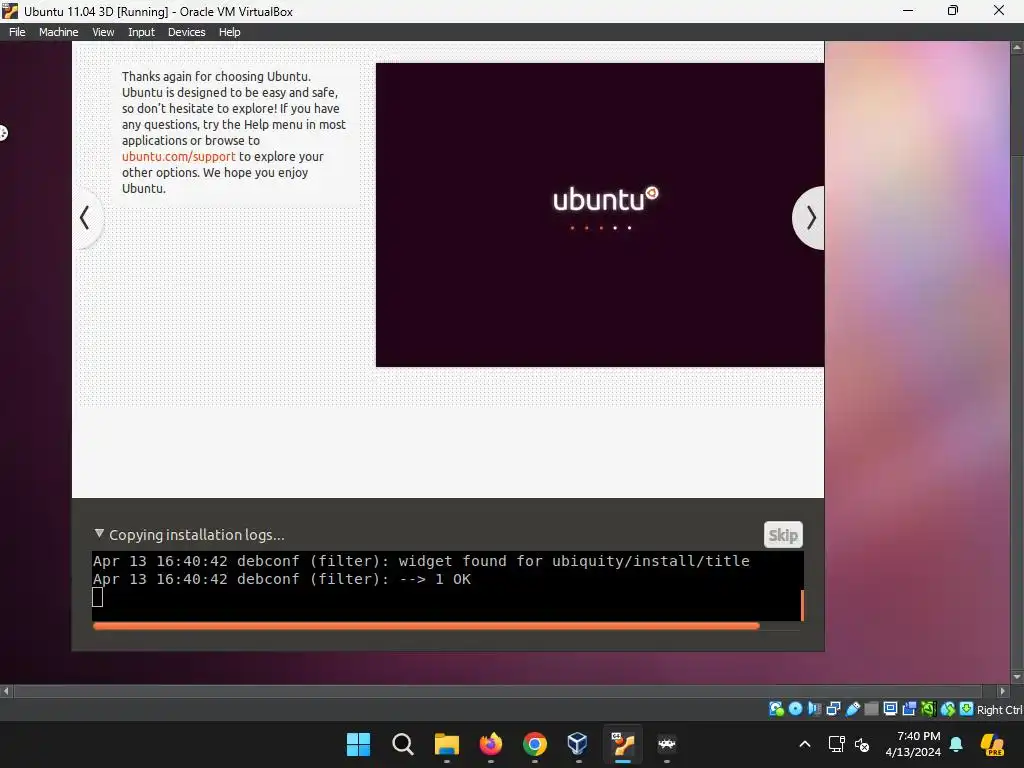
Task: Open the notification bell in taskbar
Action: coord(956,744)
